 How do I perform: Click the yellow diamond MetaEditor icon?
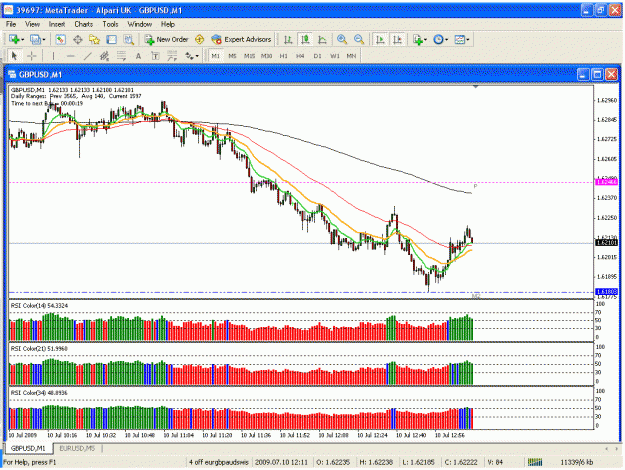(x=199, y=39)
